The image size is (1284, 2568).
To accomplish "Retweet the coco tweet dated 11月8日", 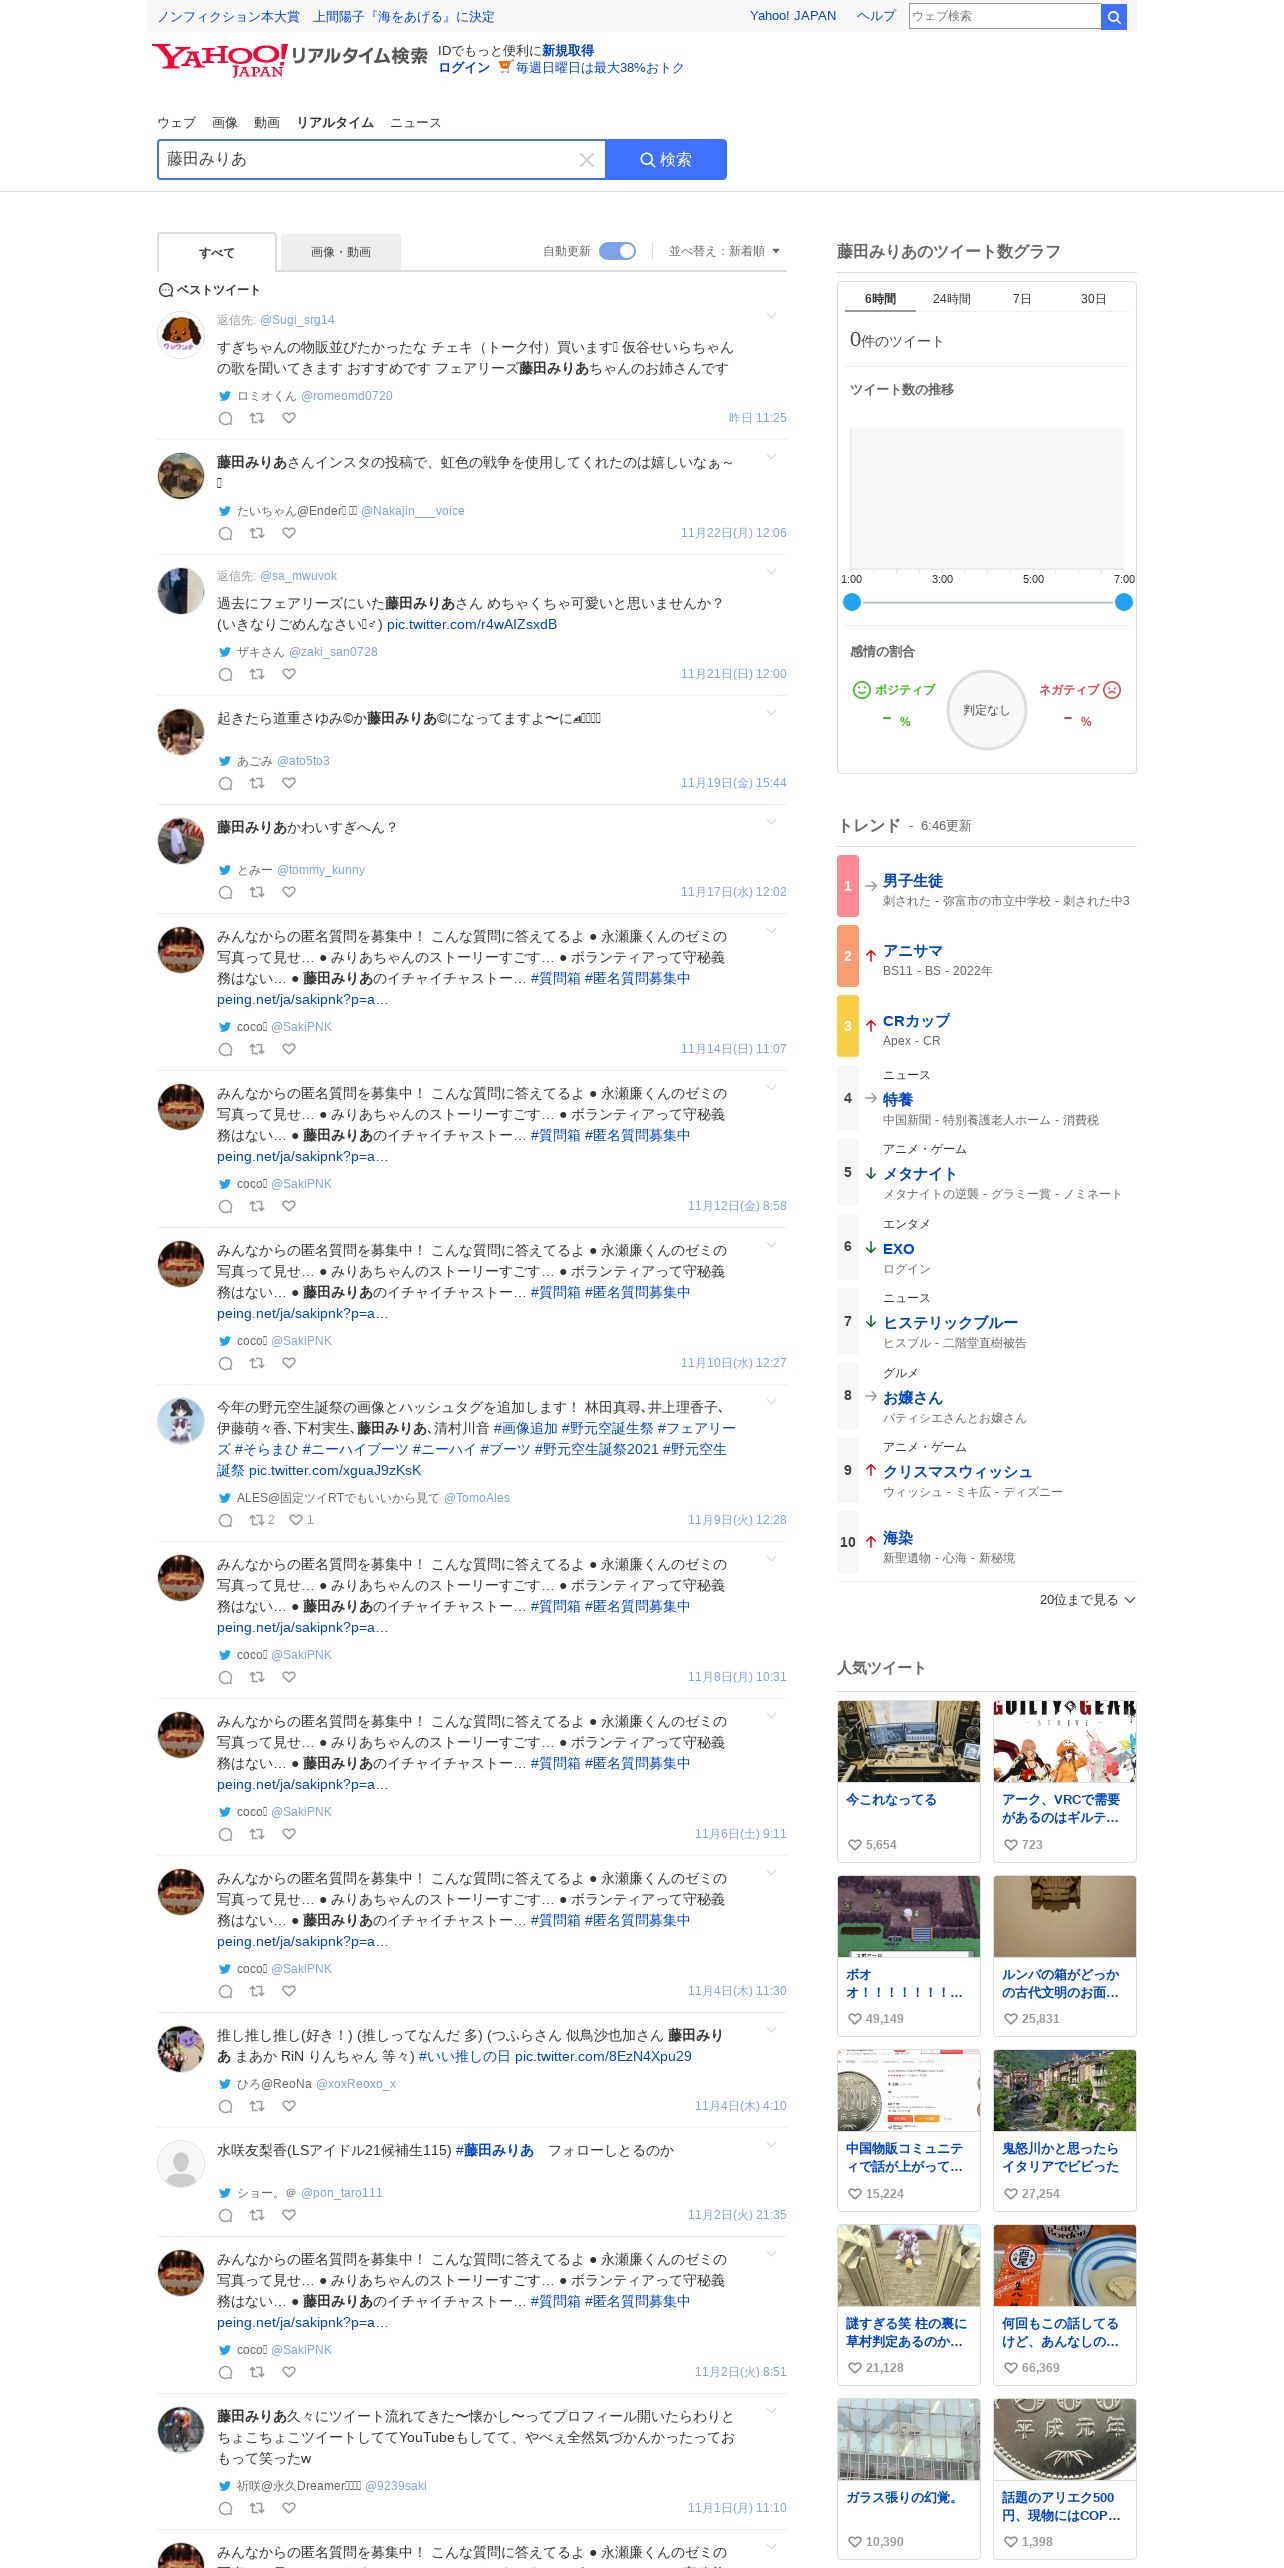I will pos(257,1677).
